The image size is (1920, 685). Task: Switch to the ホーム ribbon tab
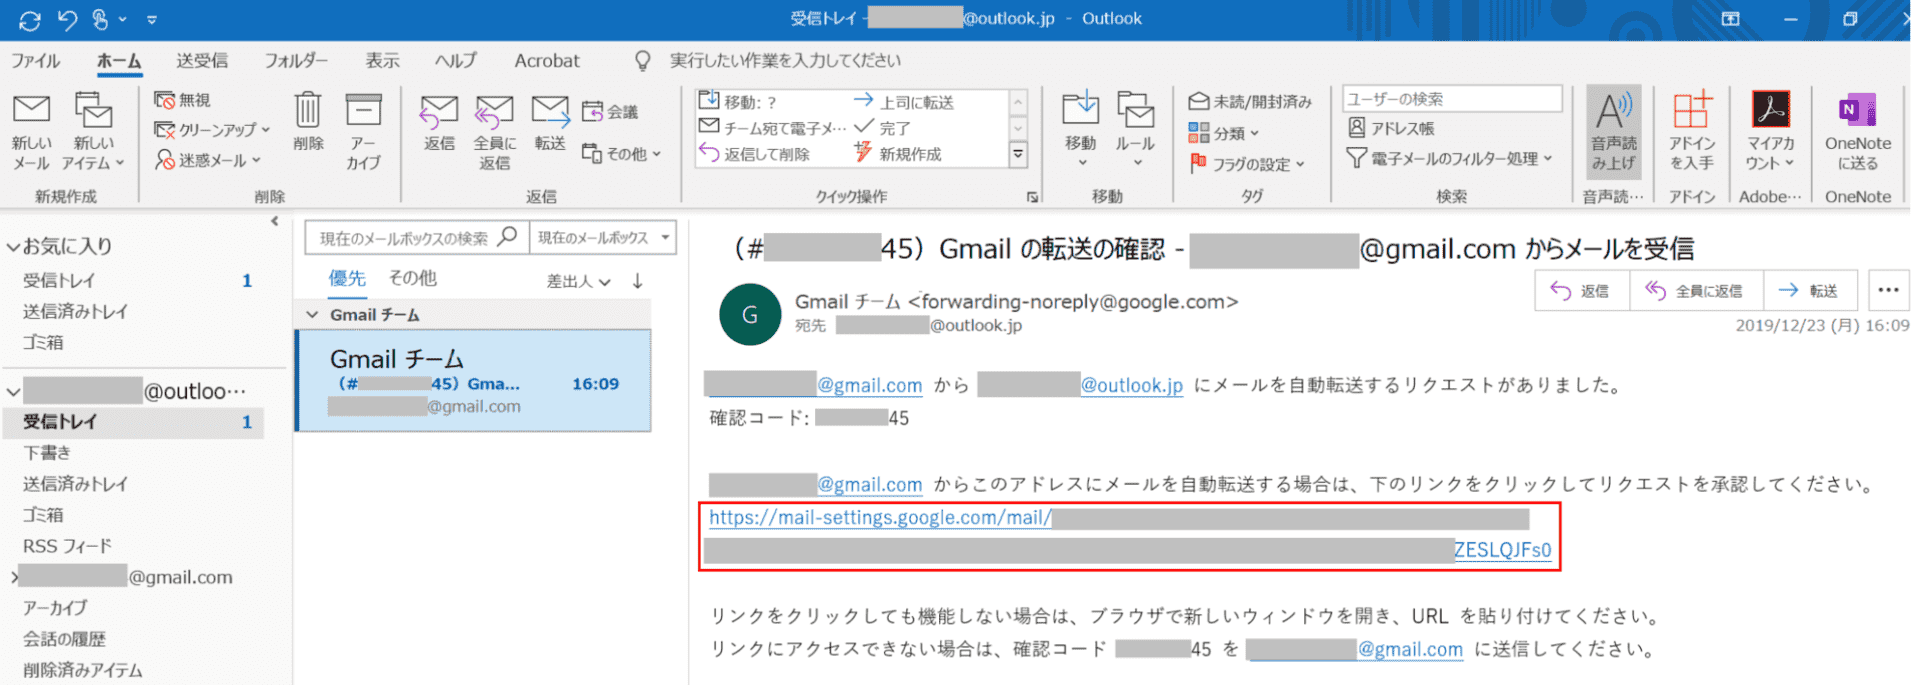click(119, 60)
